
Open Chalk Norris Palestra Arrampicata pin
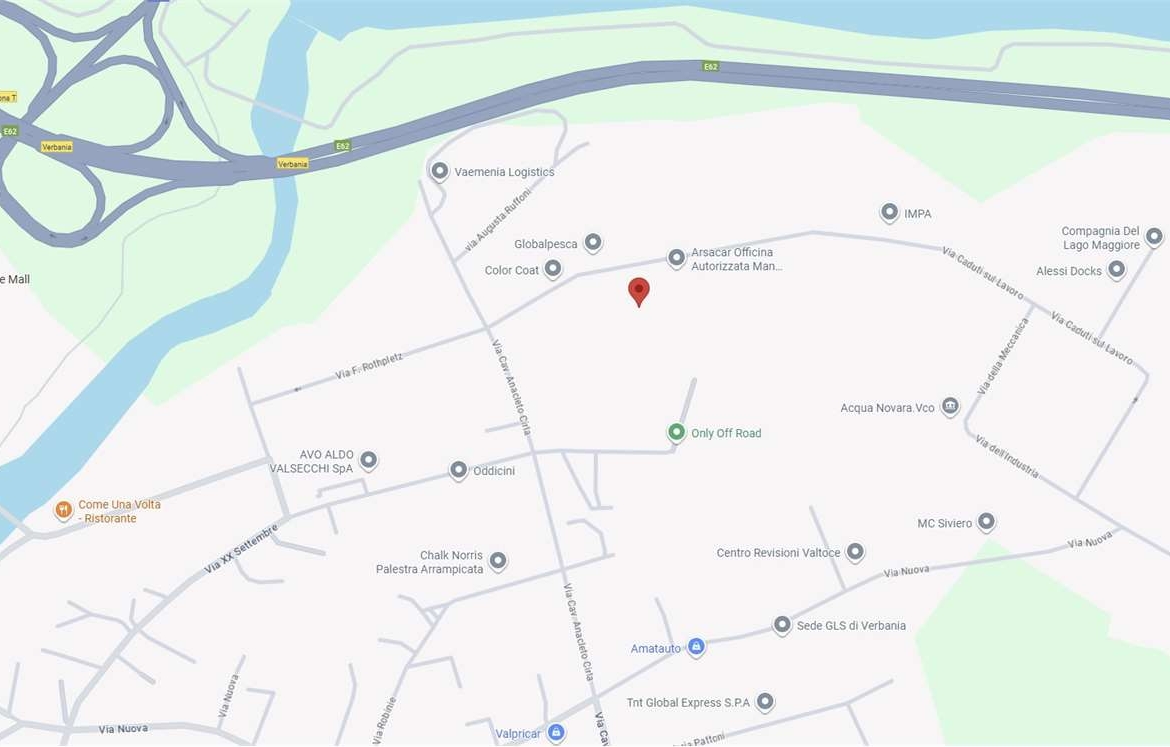click(498, 561)
